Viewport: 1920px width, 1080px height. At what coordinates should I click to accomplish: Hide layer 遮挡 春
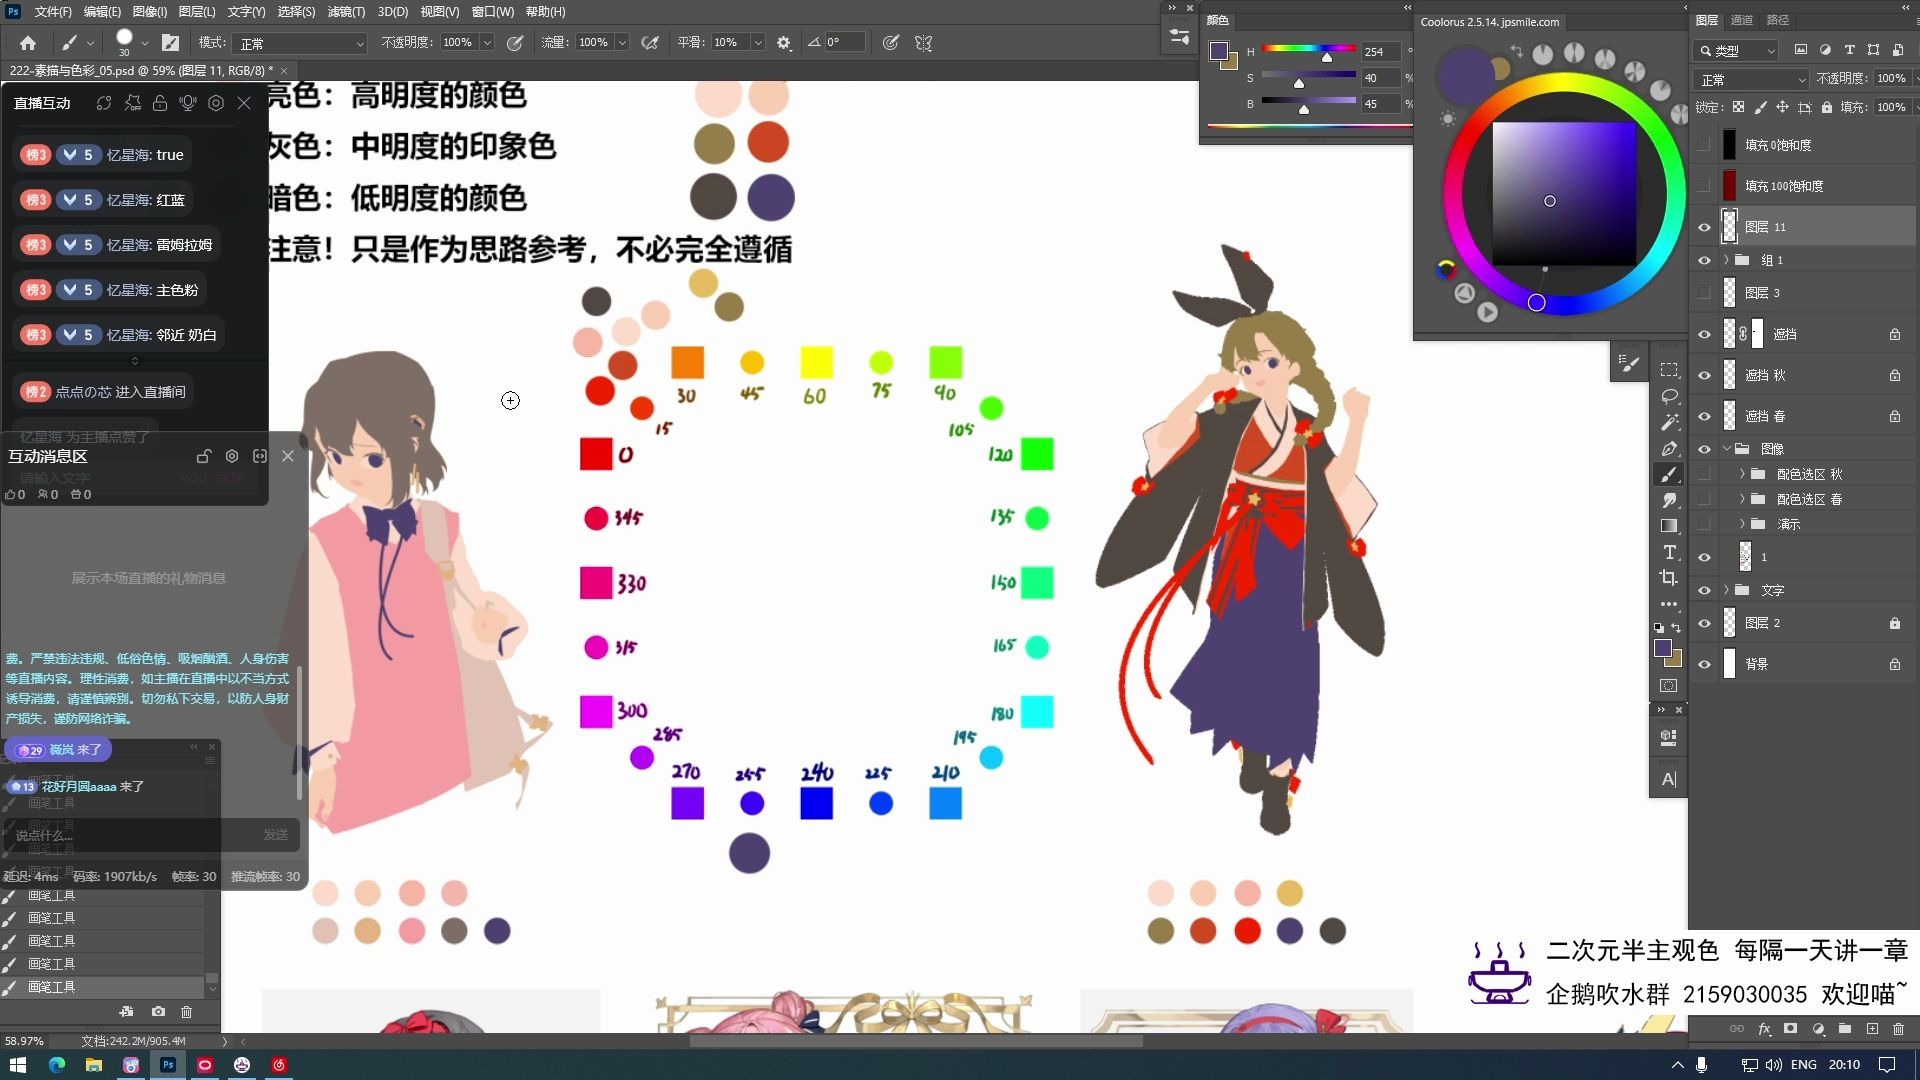[x=1705, y=416]
